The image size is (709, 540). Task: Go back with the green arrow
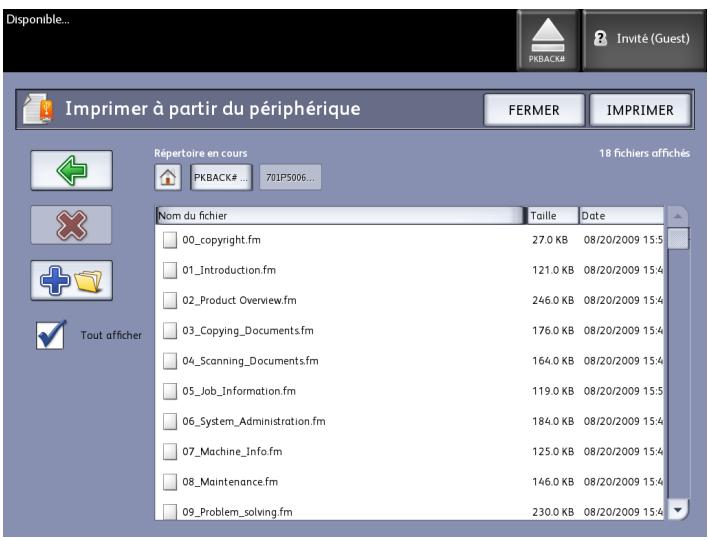[71, 171]
